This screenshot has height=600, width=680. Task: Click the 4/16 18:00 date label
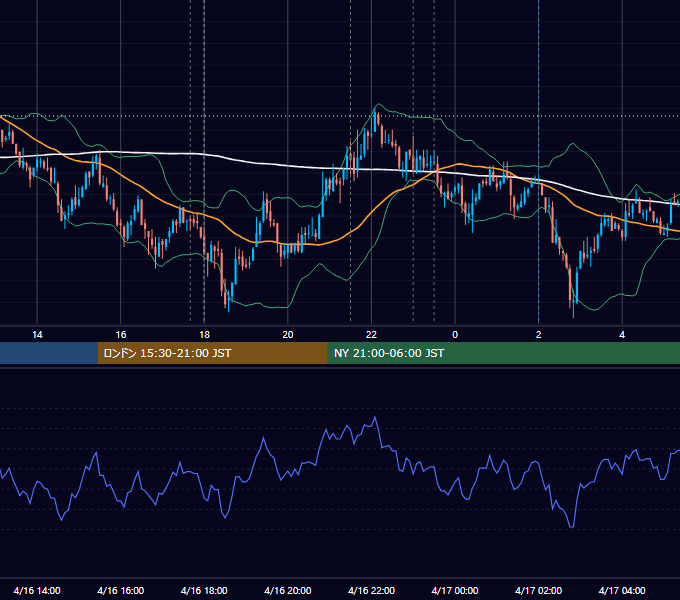(x=204, y=590)
